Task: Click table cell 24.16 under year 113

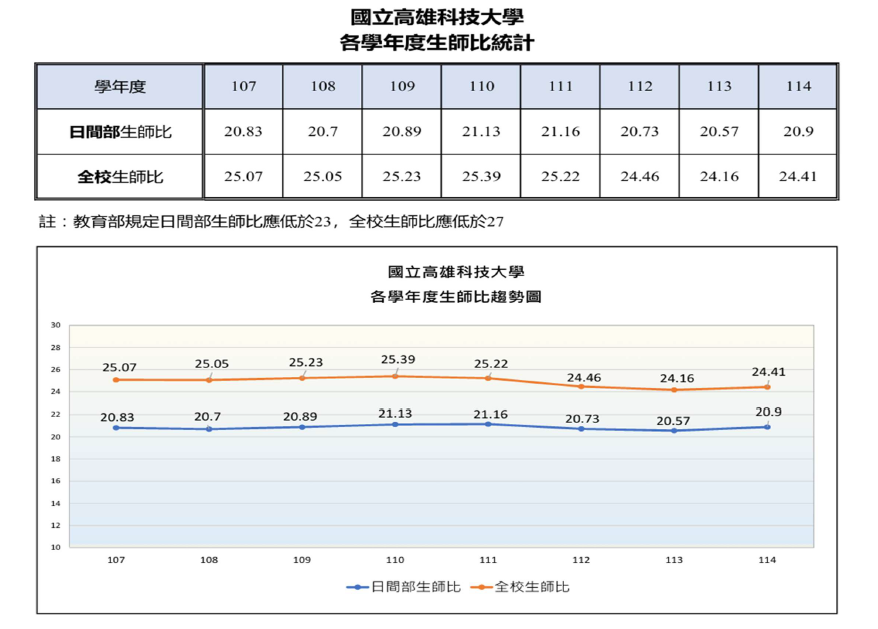Action: [719, 177]
